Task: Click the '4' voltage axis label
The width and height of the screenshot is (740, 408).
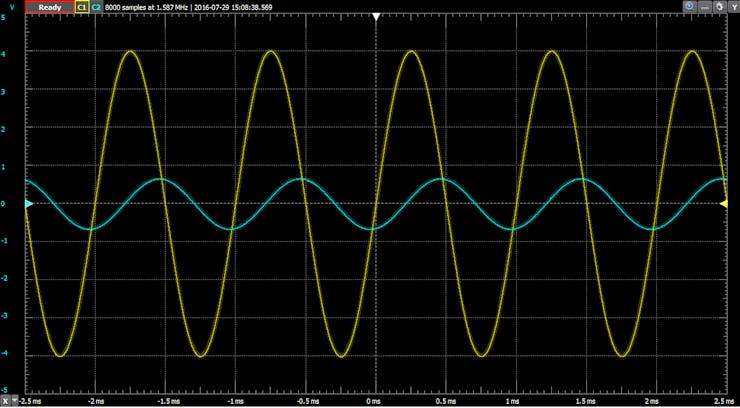Action: click(3, 54)
